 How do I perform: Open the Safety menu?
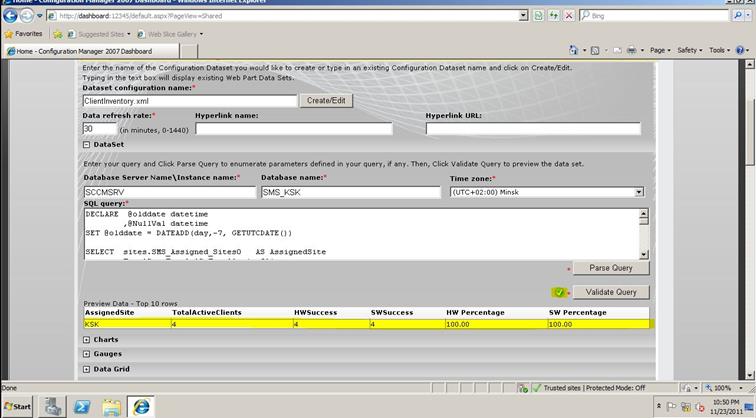pyautogui.click(x=690, y=50)
